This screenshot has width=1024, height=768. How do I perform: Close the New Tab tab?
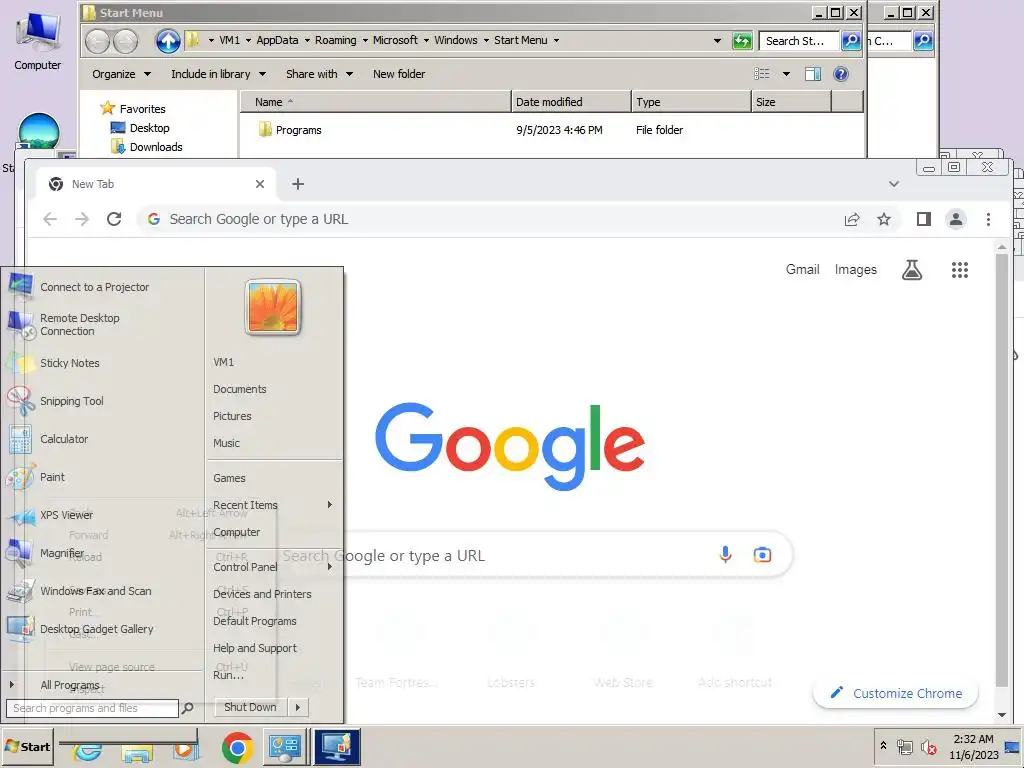click(260, 184)
